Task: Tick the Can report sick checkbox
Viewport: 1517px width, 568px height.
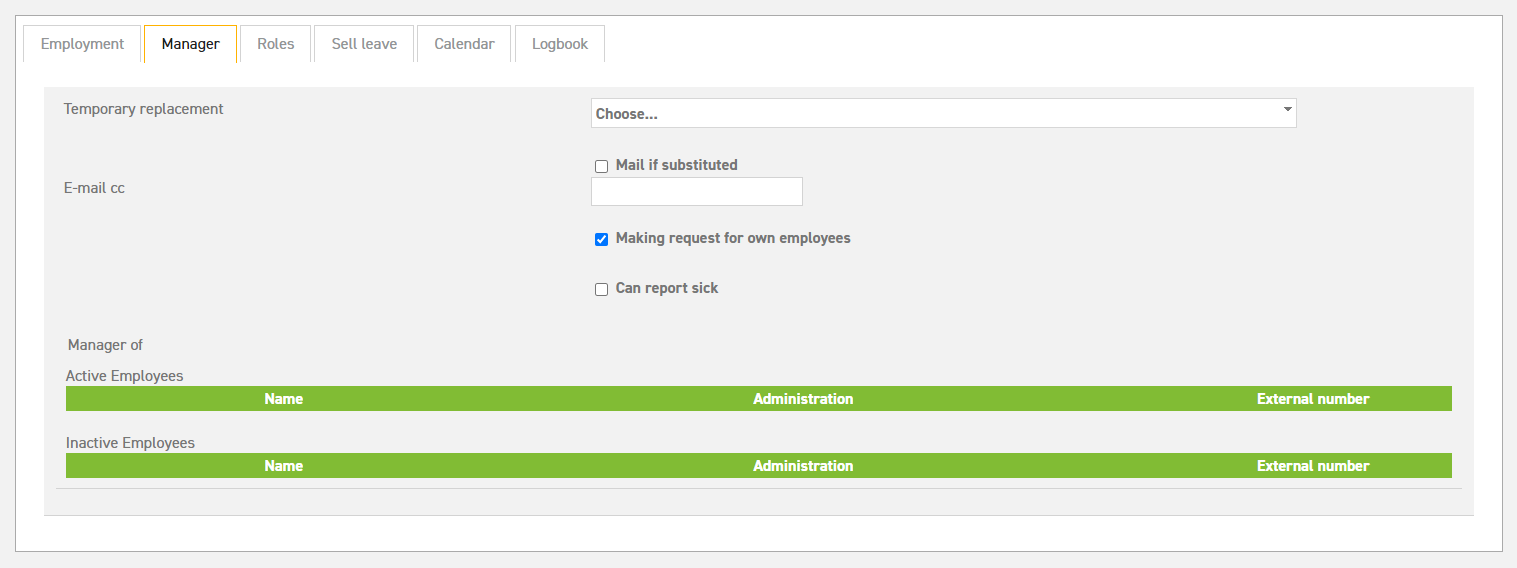Action: (x=601, y=289)
